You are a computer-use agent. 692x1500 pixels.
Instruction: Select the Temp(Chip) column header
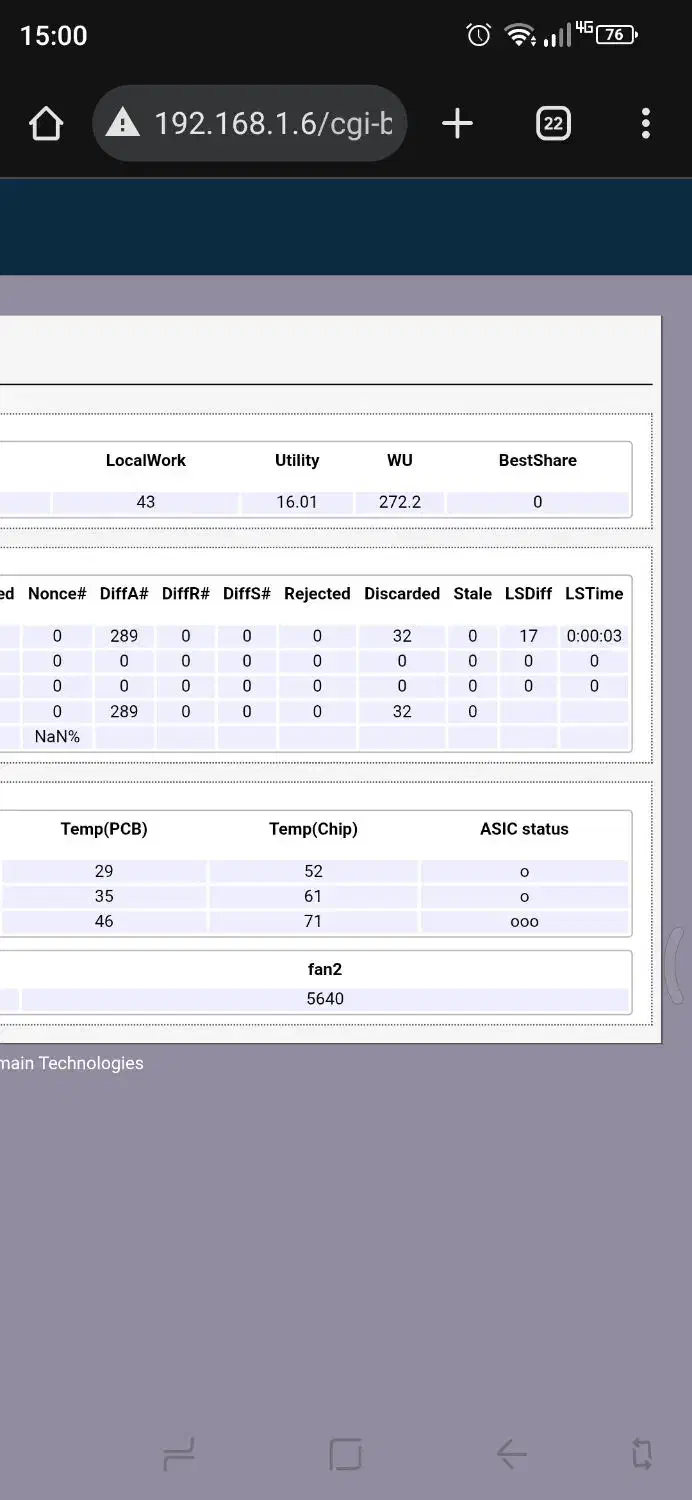point(313,829)
